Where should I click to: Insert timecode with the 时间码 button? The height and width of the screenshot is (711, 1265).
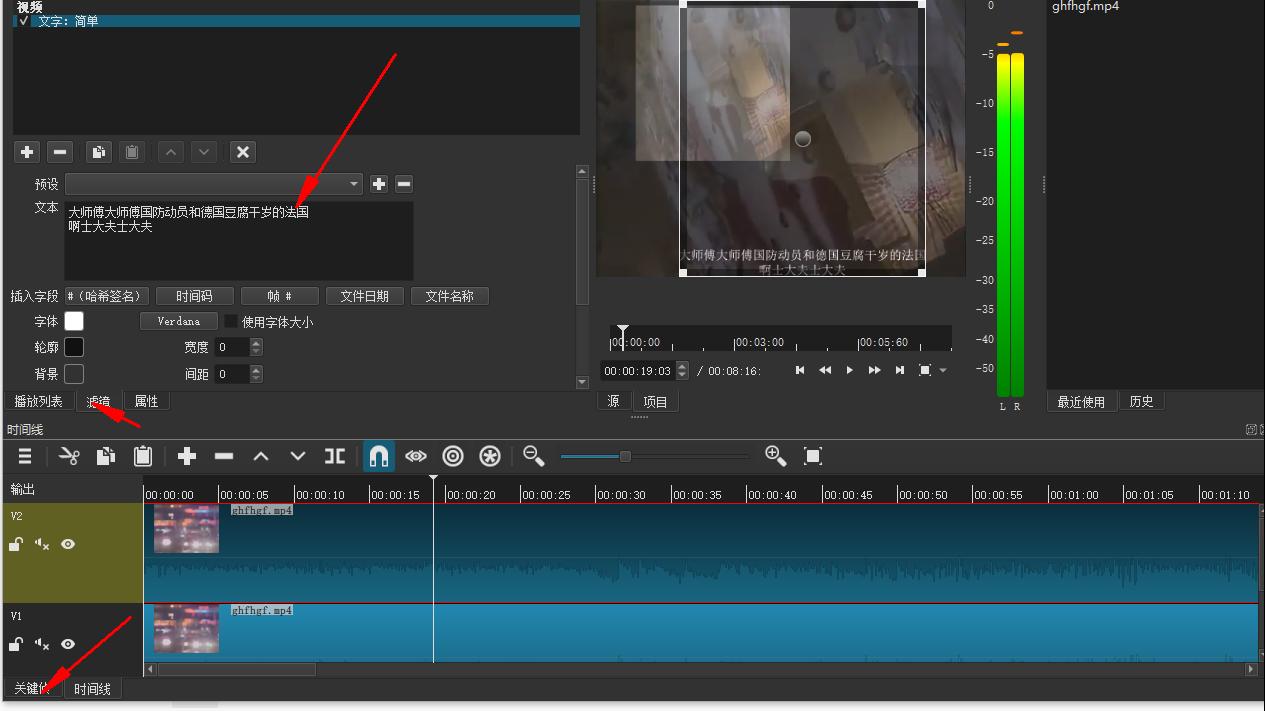[195, 295]
